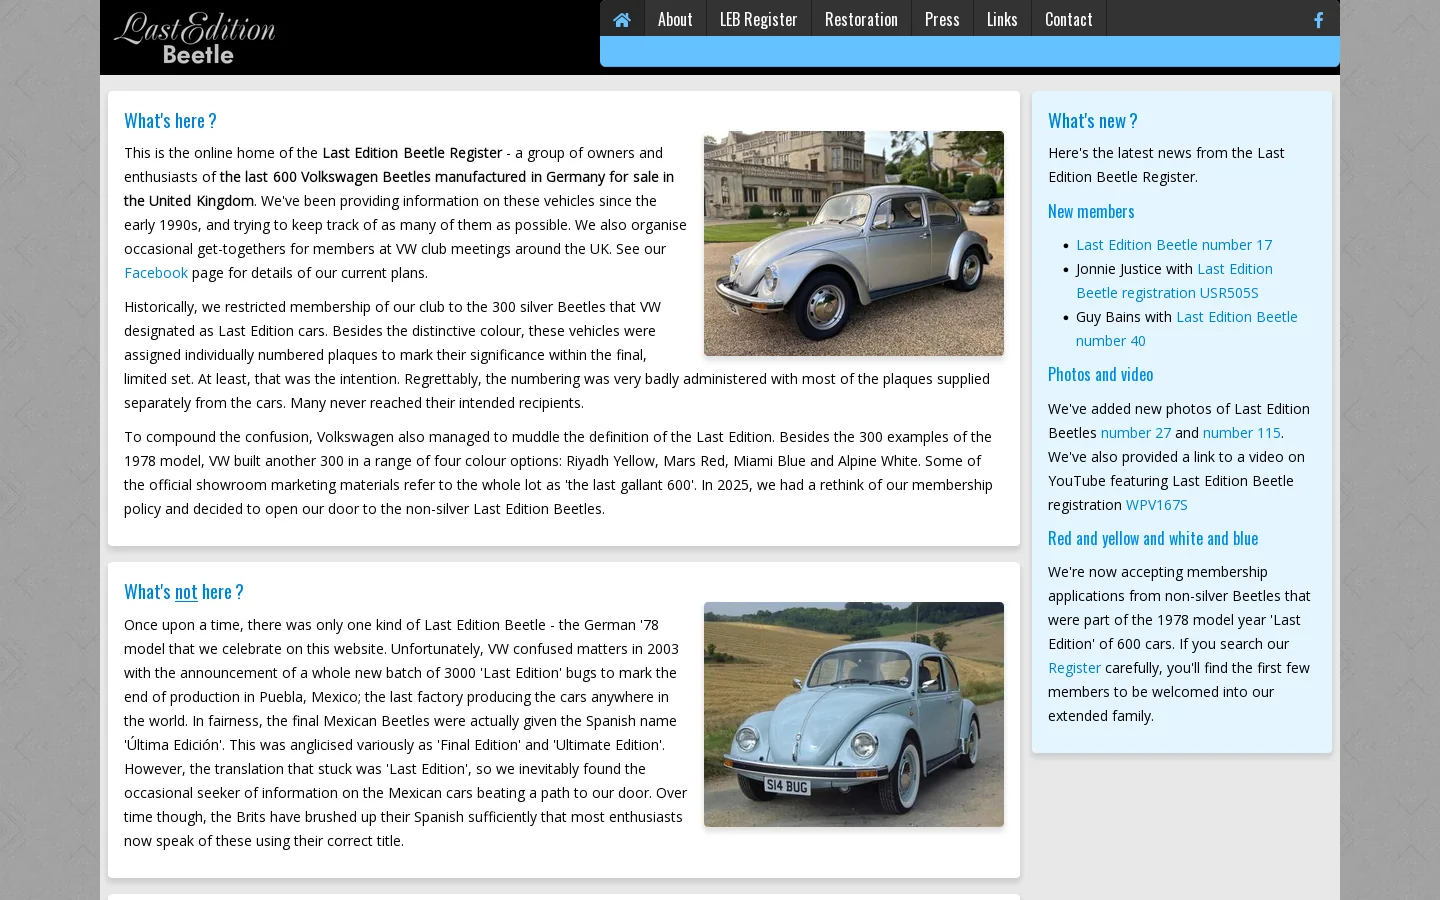Visit the Last Edition Beetle number 40 link
This screenshot has height=900, width=1440.
tap(1186, 329)
